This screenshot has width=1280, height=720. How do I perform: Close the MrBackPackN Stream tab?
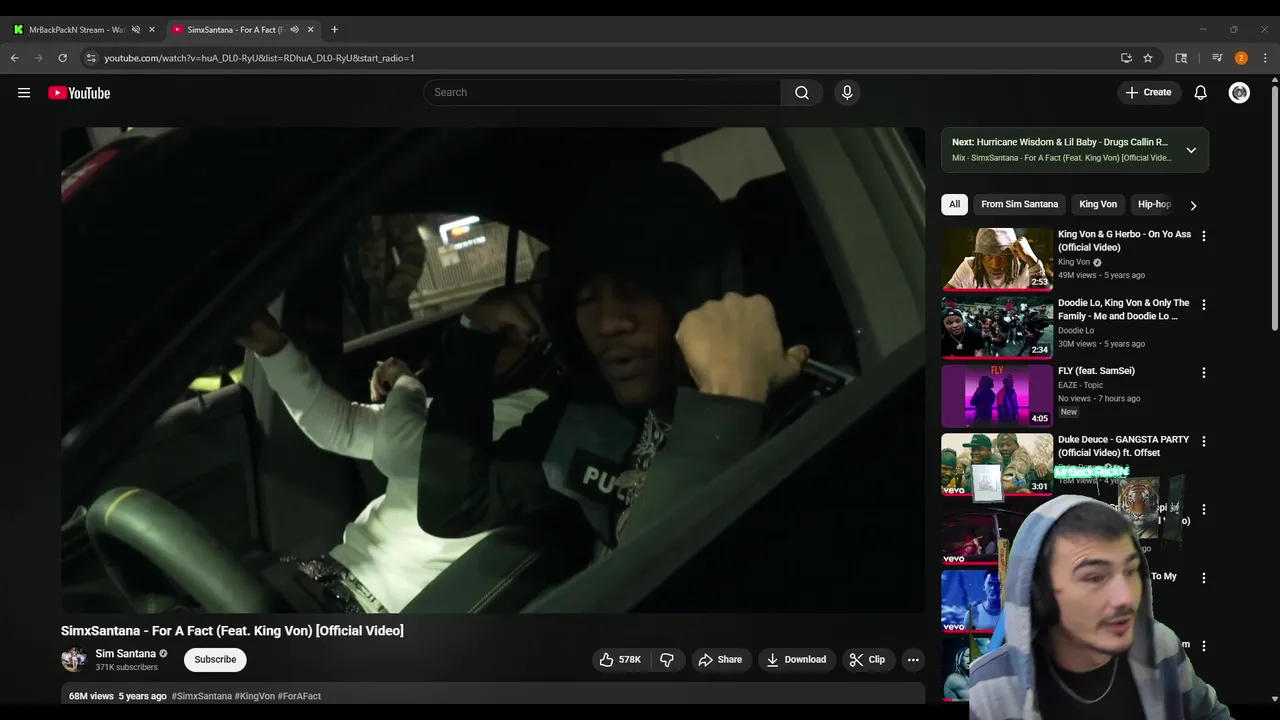point(152,30)
